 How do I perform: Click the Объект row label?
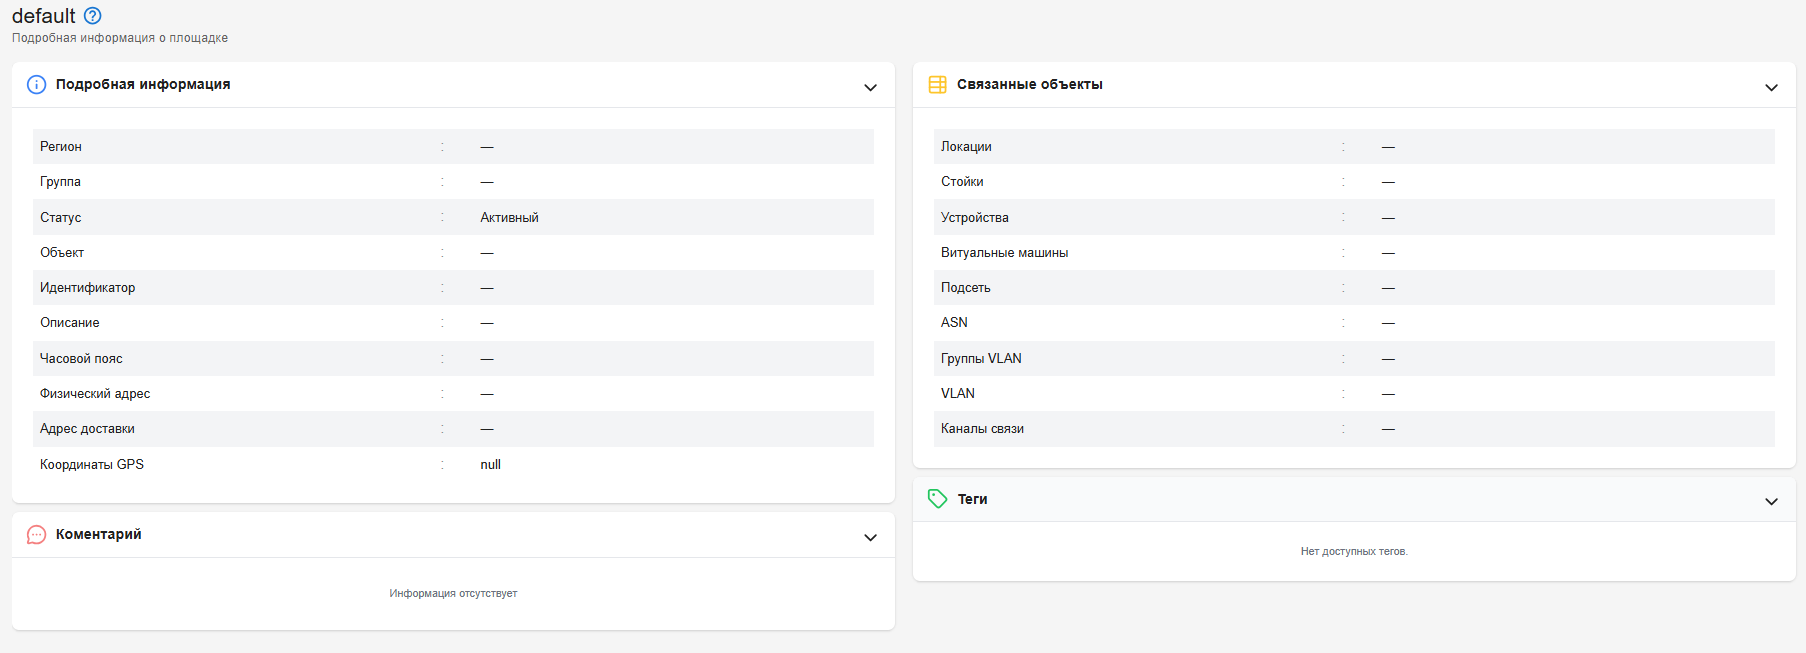(x=62, y=252)
